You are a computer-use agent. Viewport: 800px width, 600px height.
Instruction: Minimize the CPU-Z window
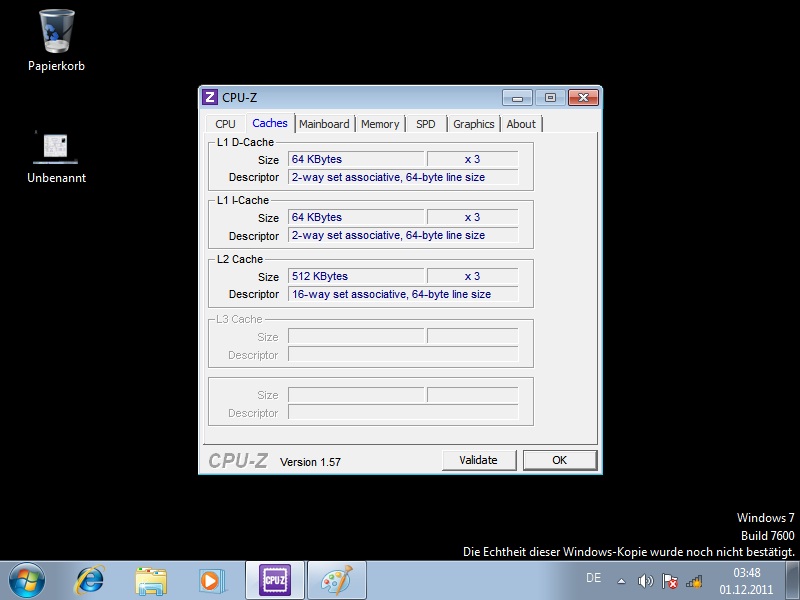[517, 97]
